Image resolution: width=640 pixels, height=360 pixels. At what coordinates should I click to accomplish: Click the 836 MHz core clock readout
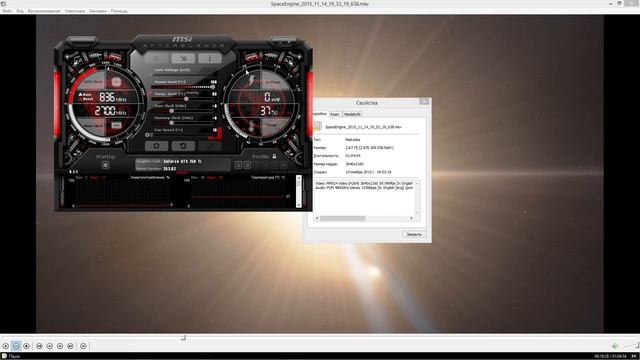[x=113, y=97]
